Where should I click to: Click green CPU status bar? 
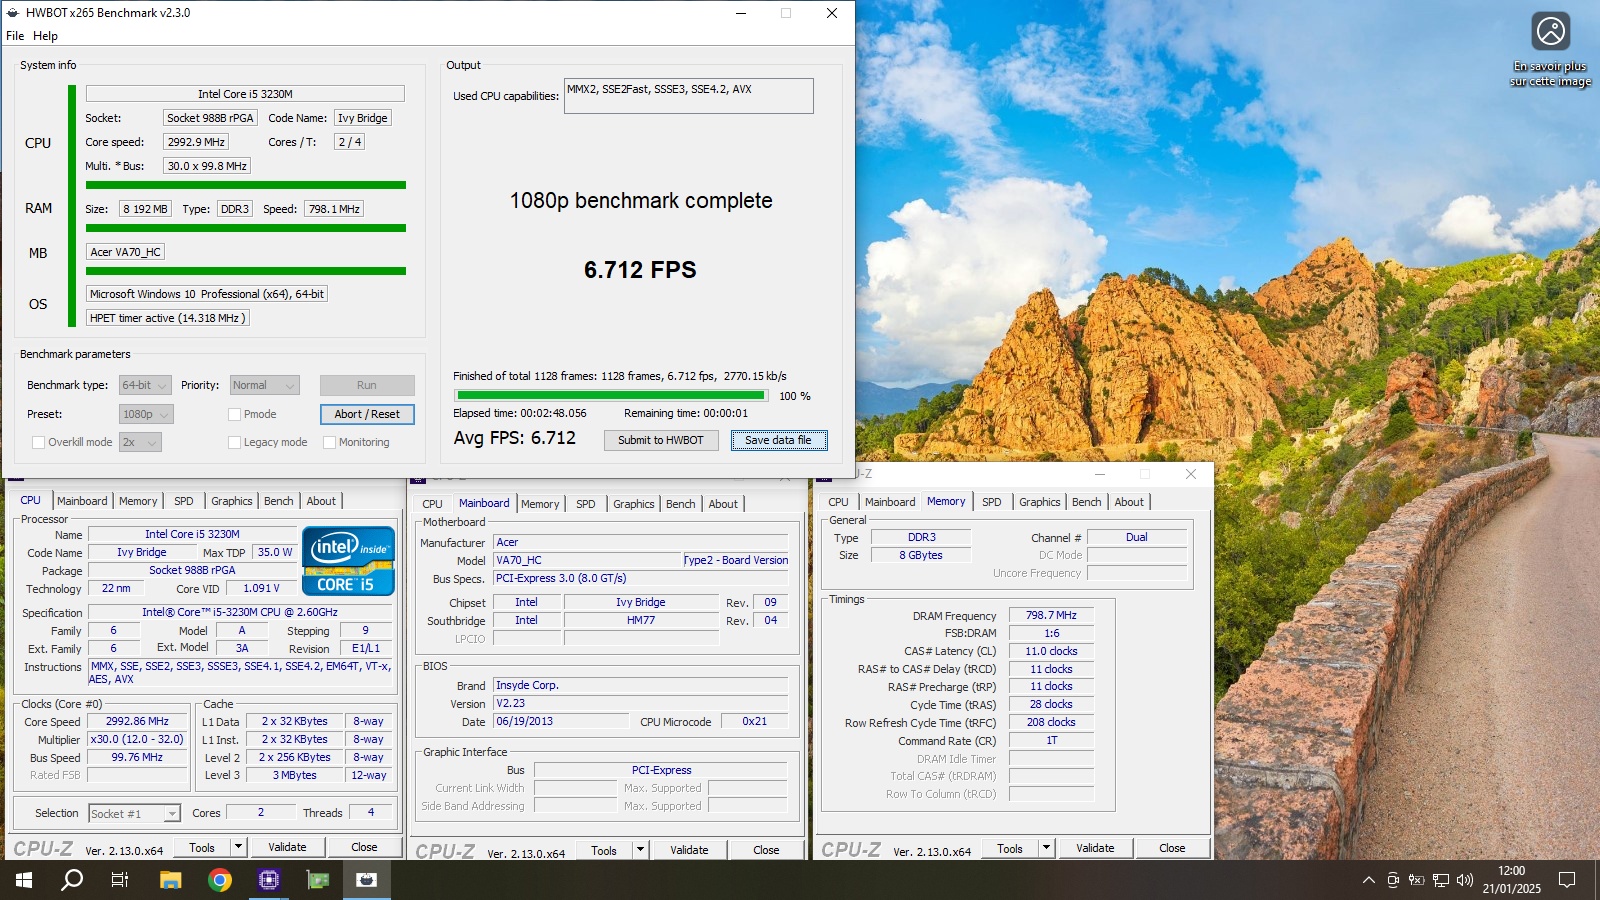pyautogui.click(x=246, y=185)
